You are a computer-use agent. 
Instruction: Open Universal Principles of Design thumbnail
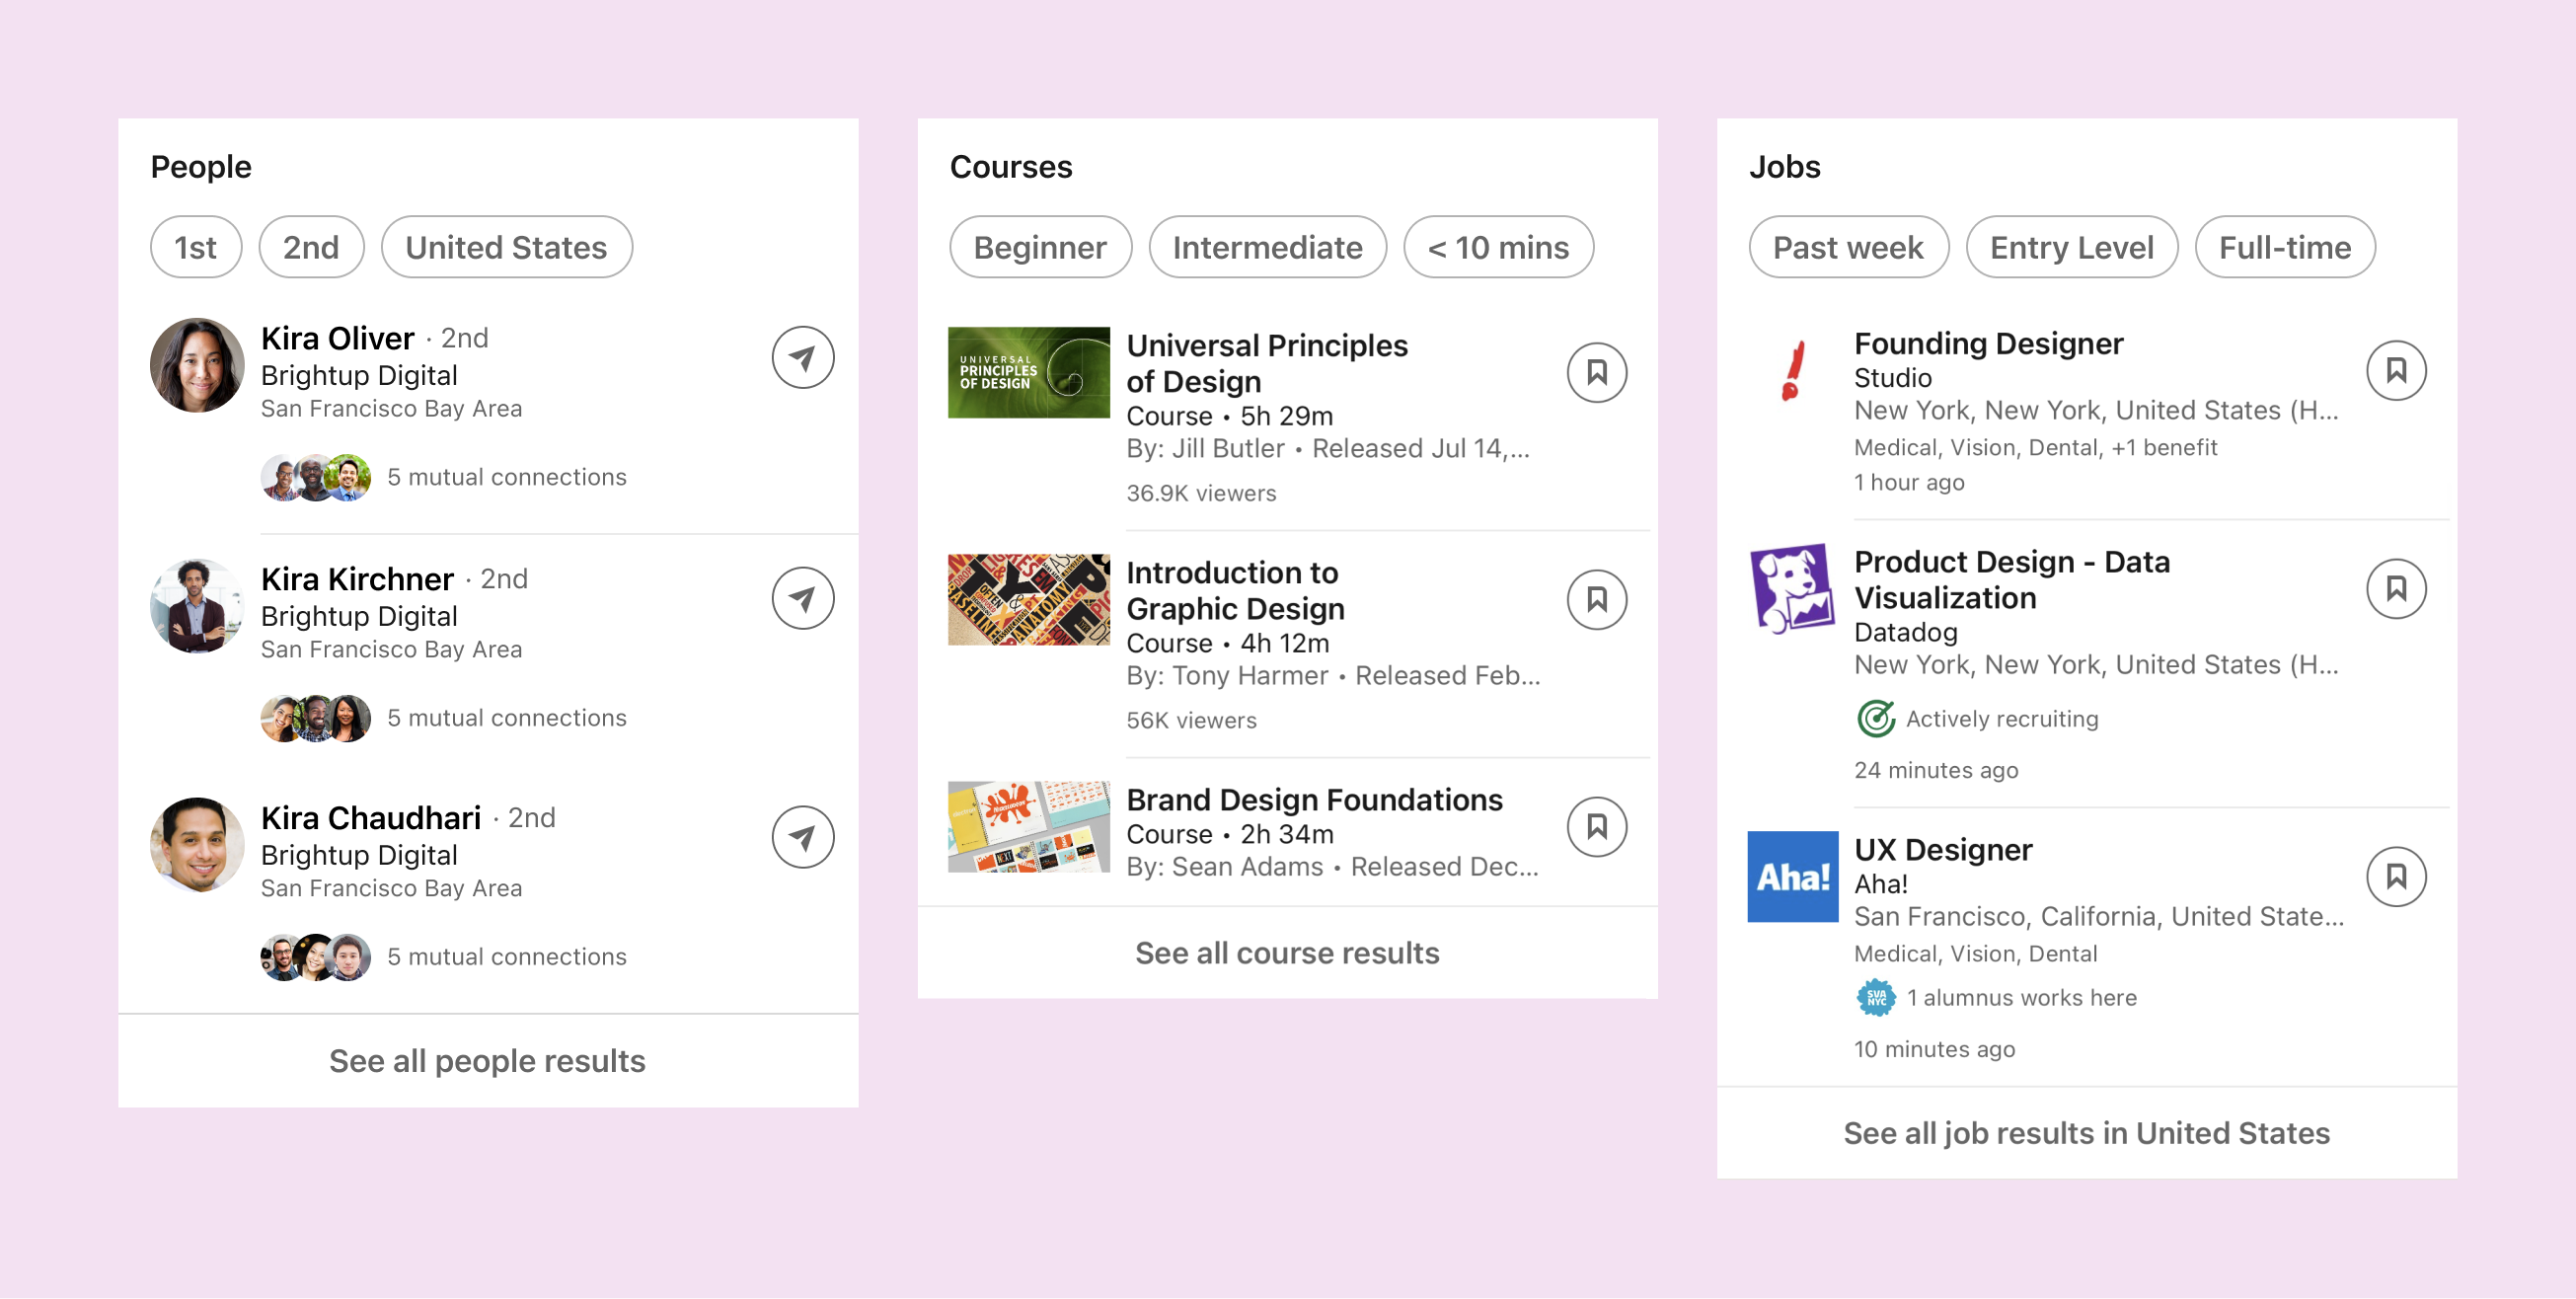tap(1028, 372)
